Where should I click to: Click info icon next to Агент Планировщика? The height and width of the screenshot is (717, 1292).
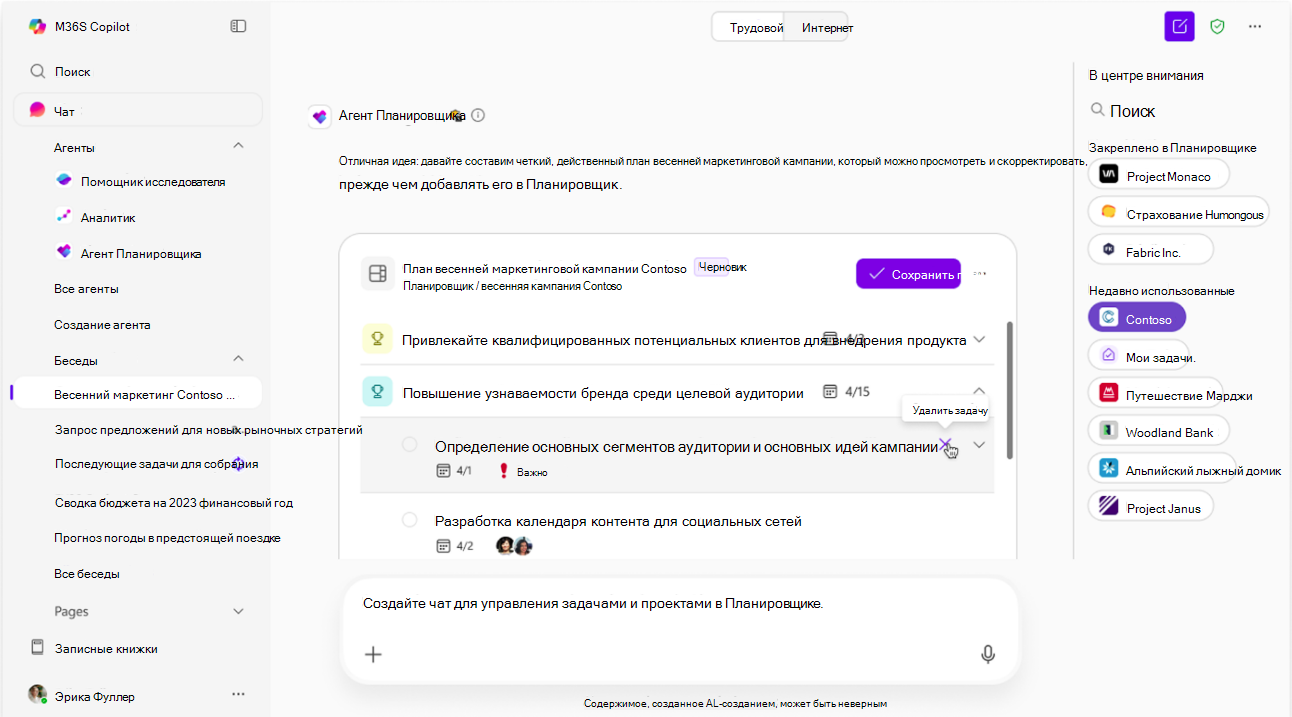(x=478, y=115)
